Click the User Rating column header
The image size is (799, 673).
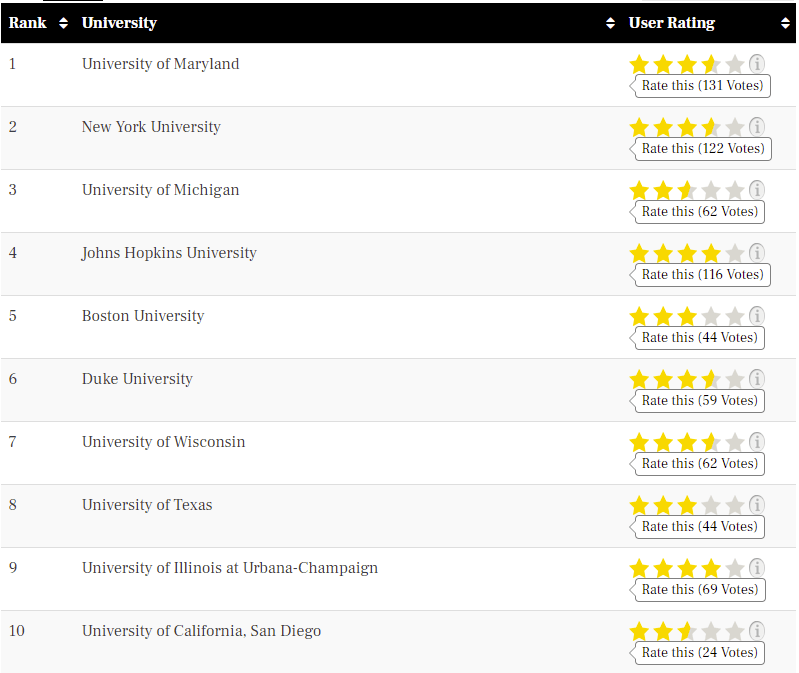pos(672,23)
